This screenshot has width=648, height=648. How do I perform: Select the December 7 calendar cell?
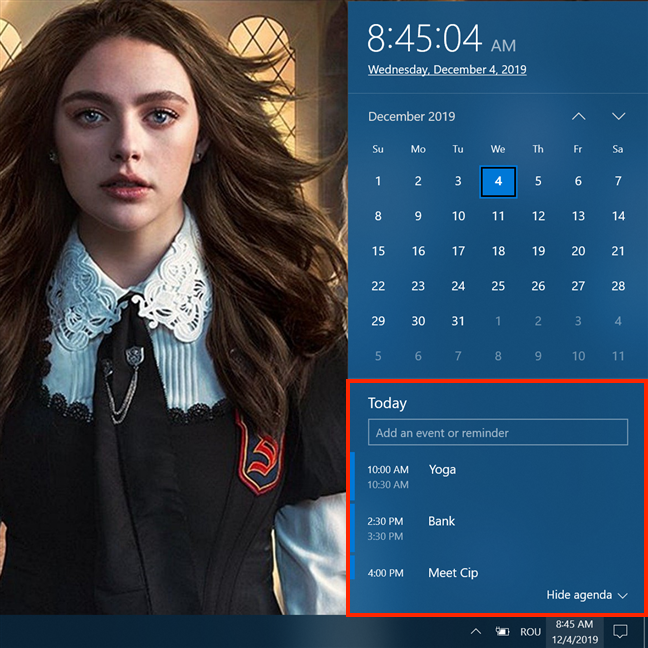point(618,181)
